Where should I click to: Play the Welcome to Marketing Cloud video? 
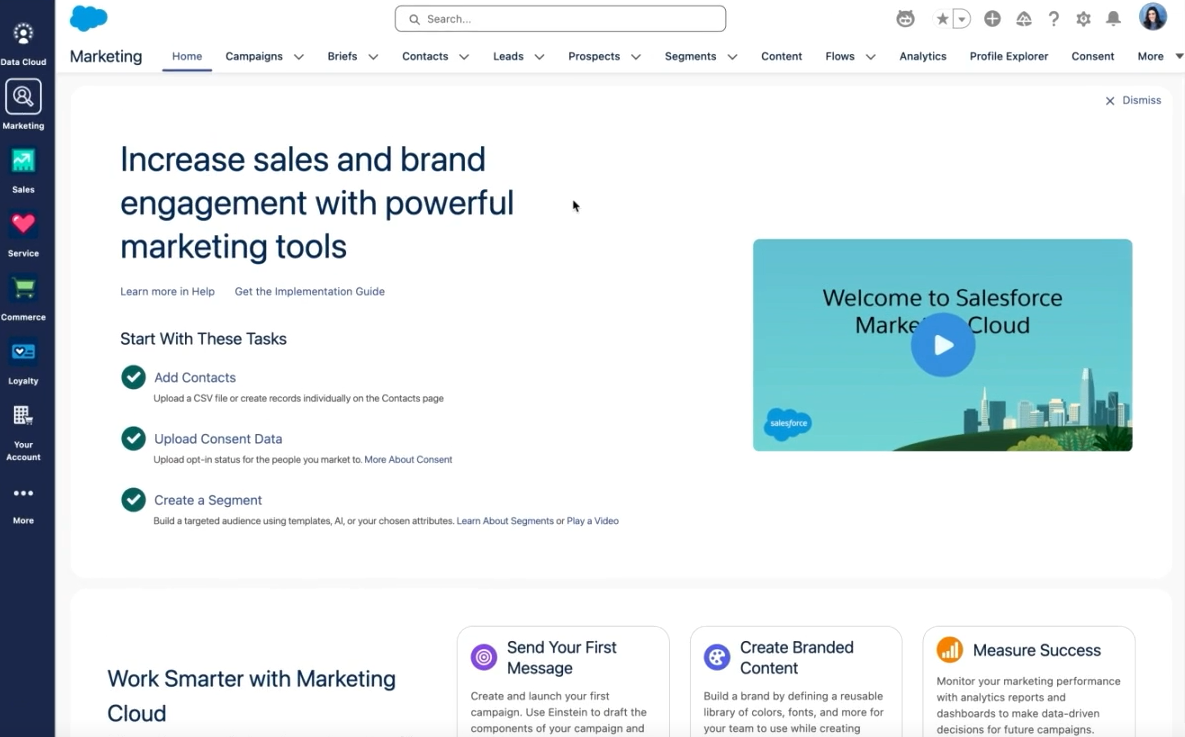pyautogui.click(x=942, y=345)
